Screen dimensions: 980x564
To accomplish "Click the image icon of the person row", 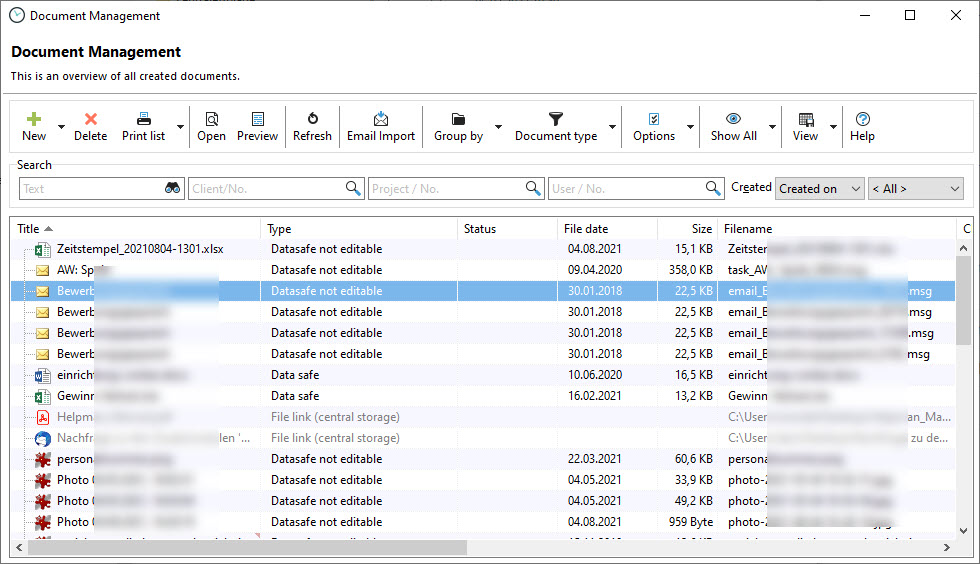I will [x=42, y=460].
